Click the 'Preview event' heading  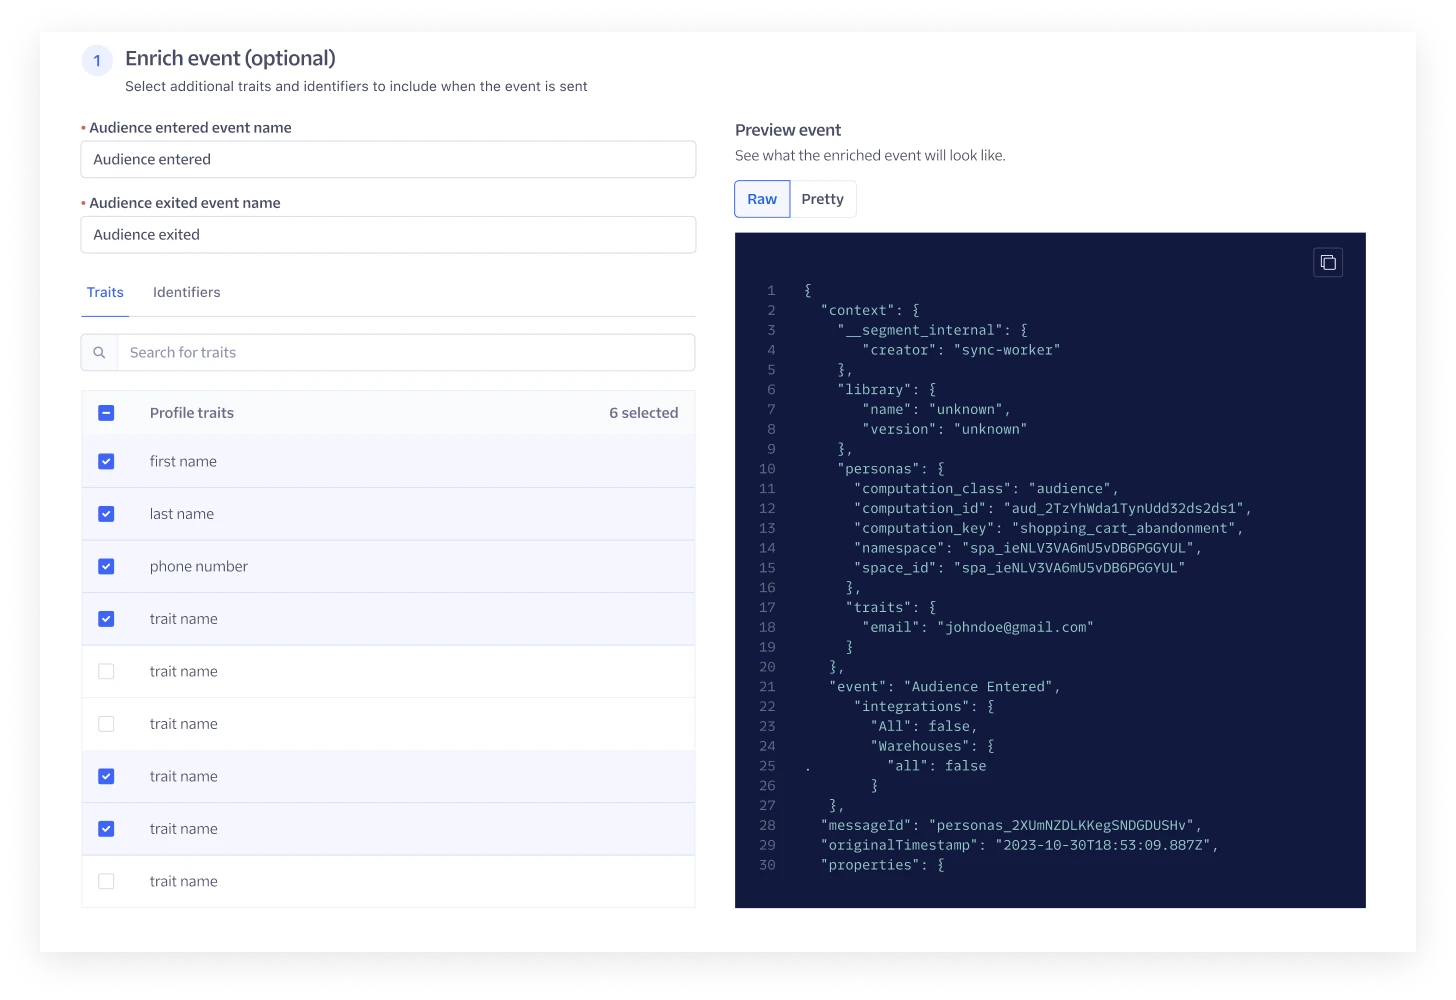point(788,130)
